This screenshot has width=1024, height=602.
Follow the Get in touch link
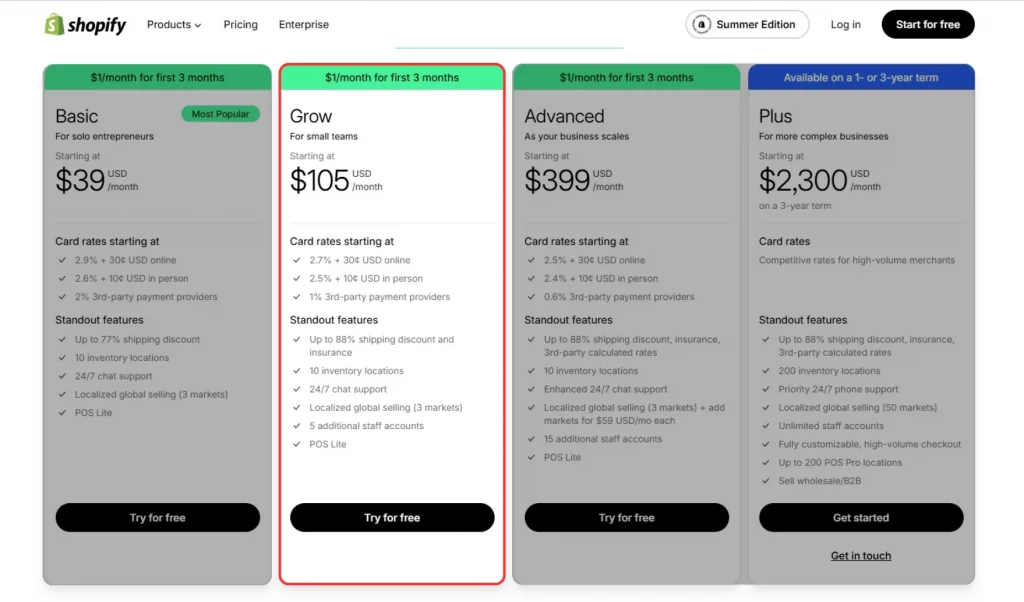tap(861, 556)
